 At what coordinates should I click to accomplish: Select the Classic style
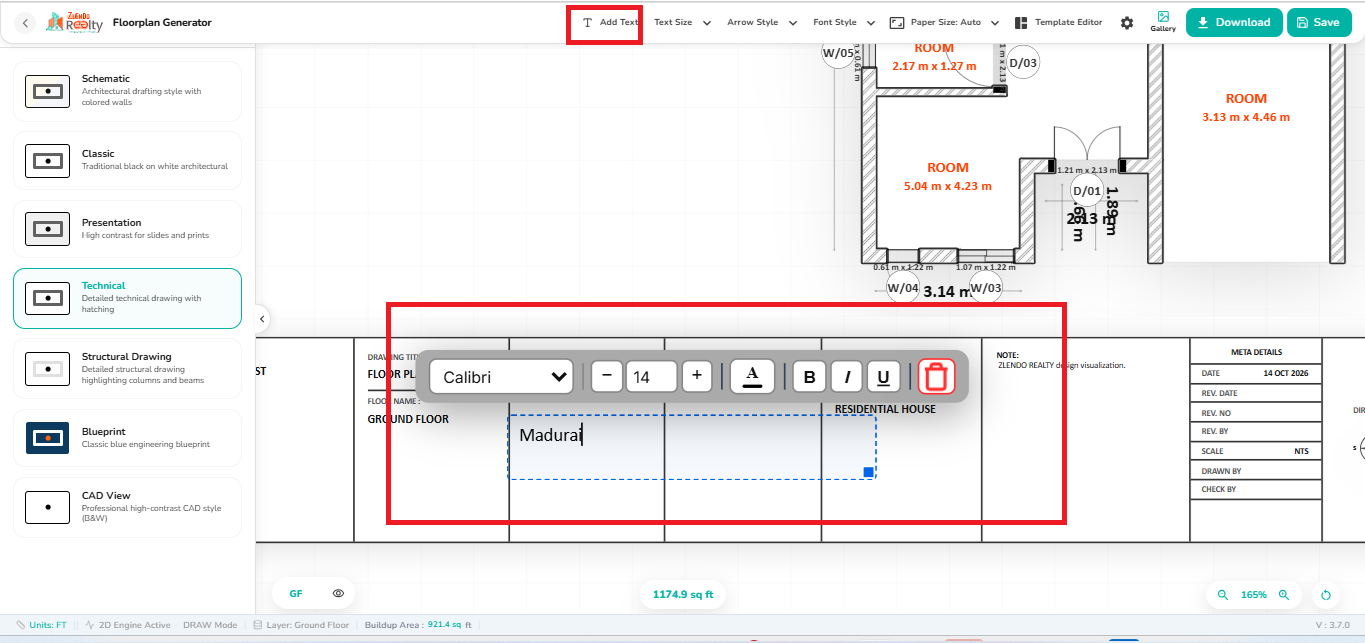pos(127,160)
